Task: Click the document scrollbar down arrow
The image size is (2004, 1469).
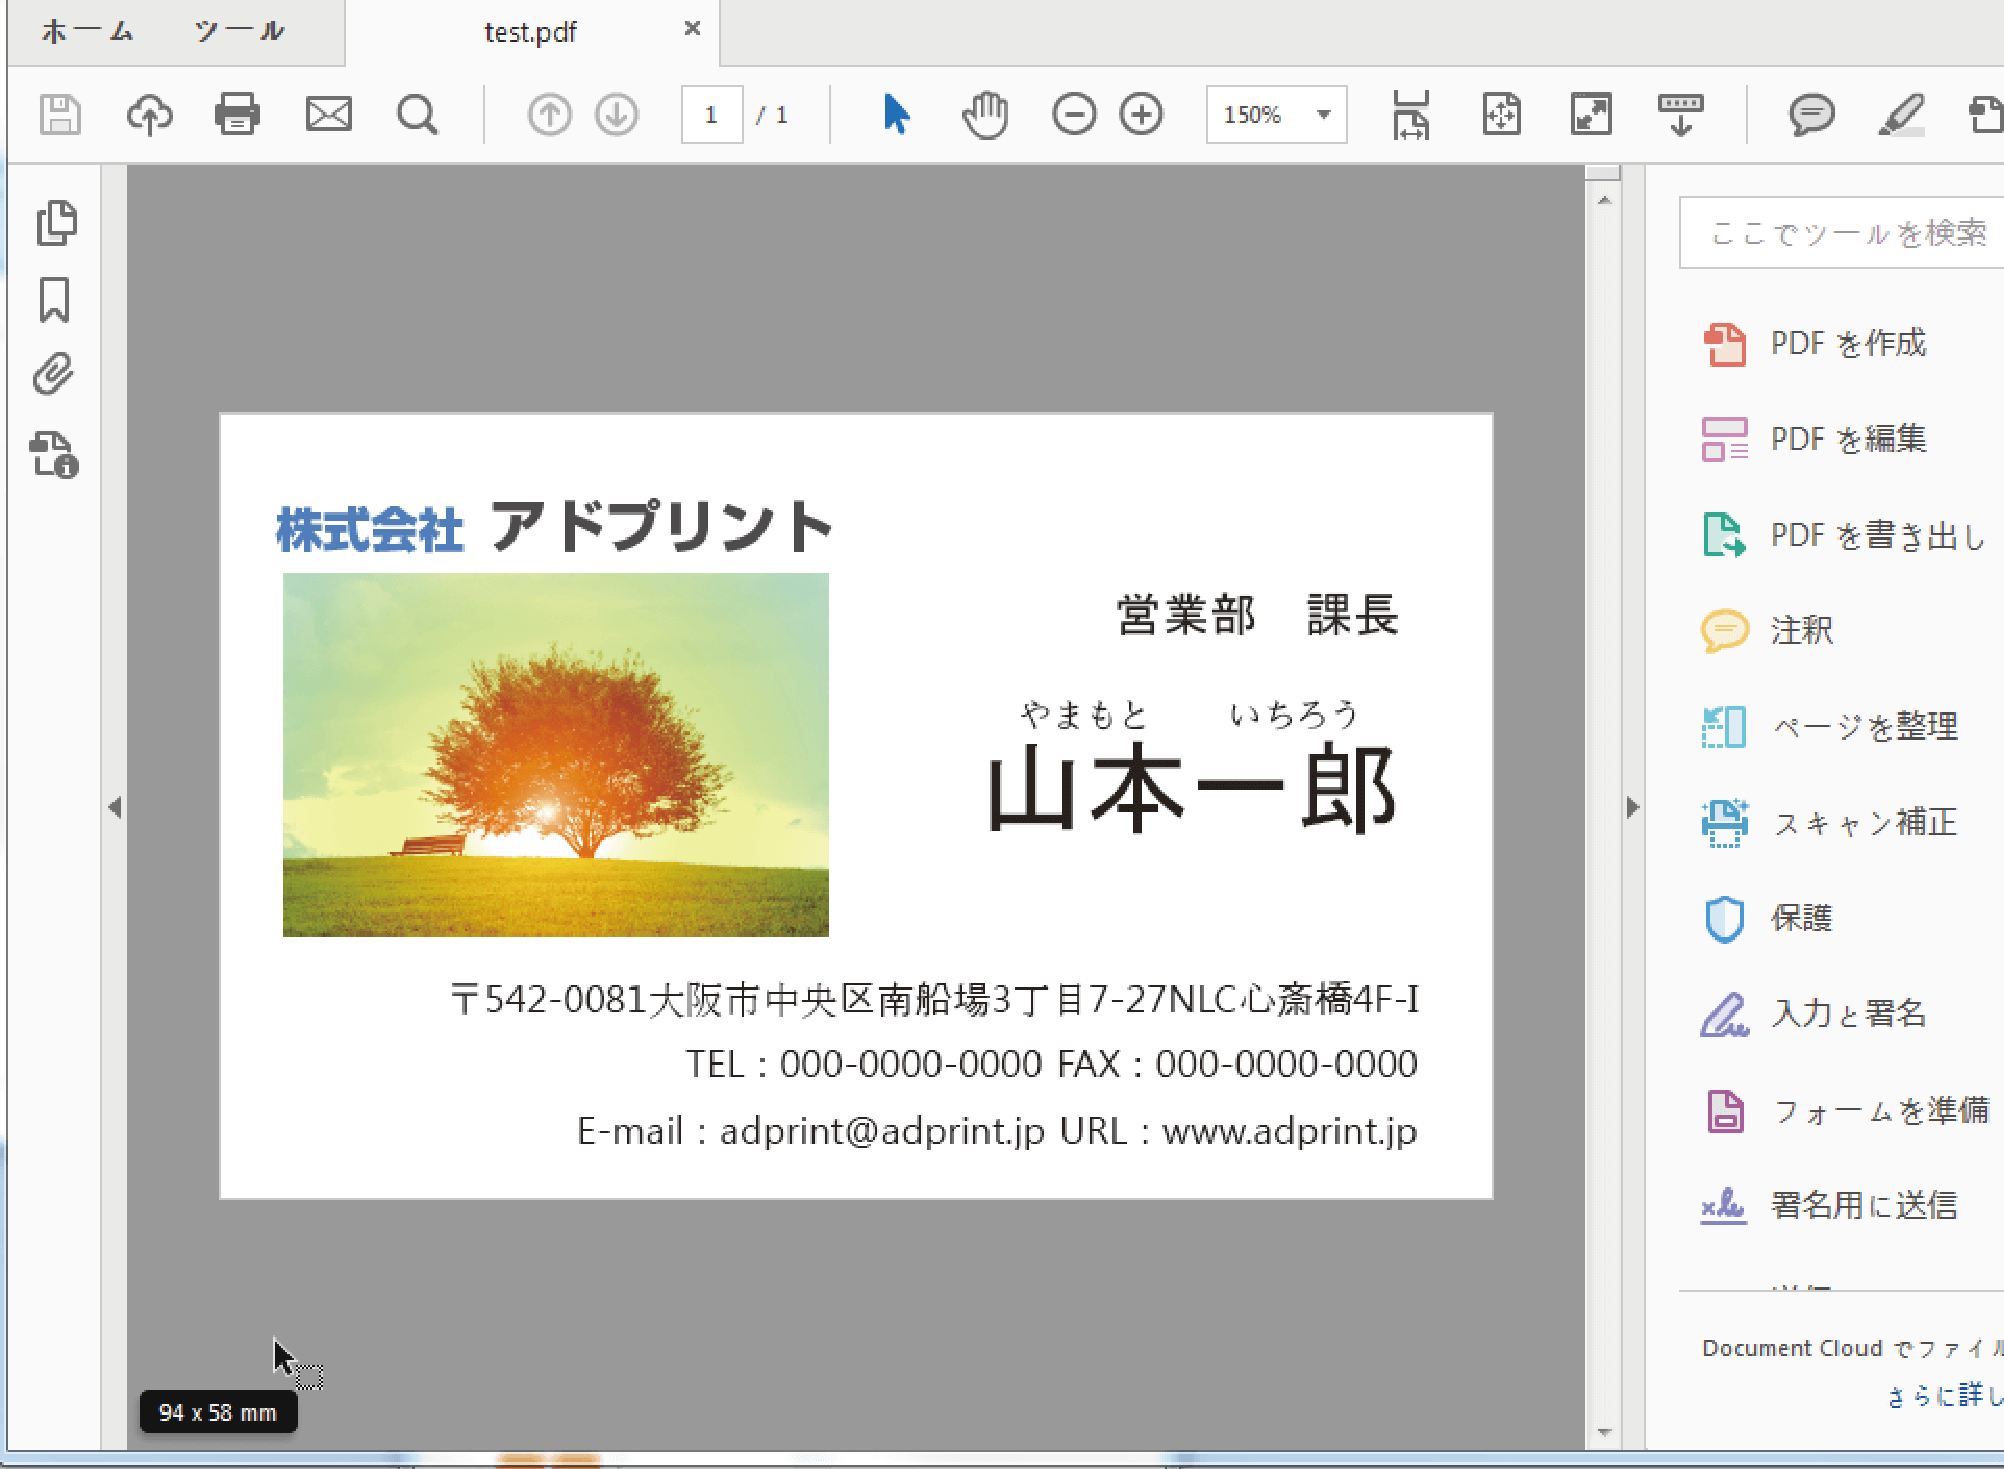Action: click(1604, 1432)
